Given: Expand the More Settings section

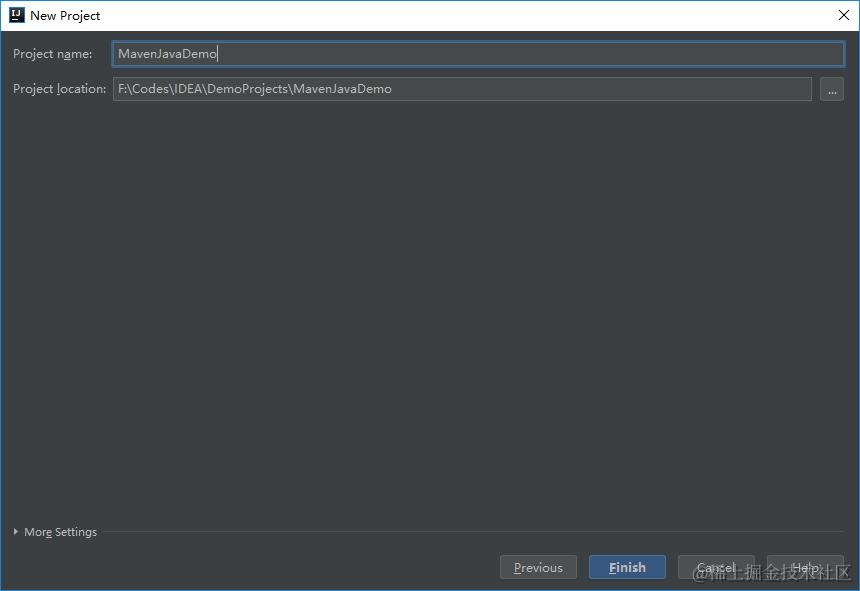Looking at the screenshot, I should [55, 532].
